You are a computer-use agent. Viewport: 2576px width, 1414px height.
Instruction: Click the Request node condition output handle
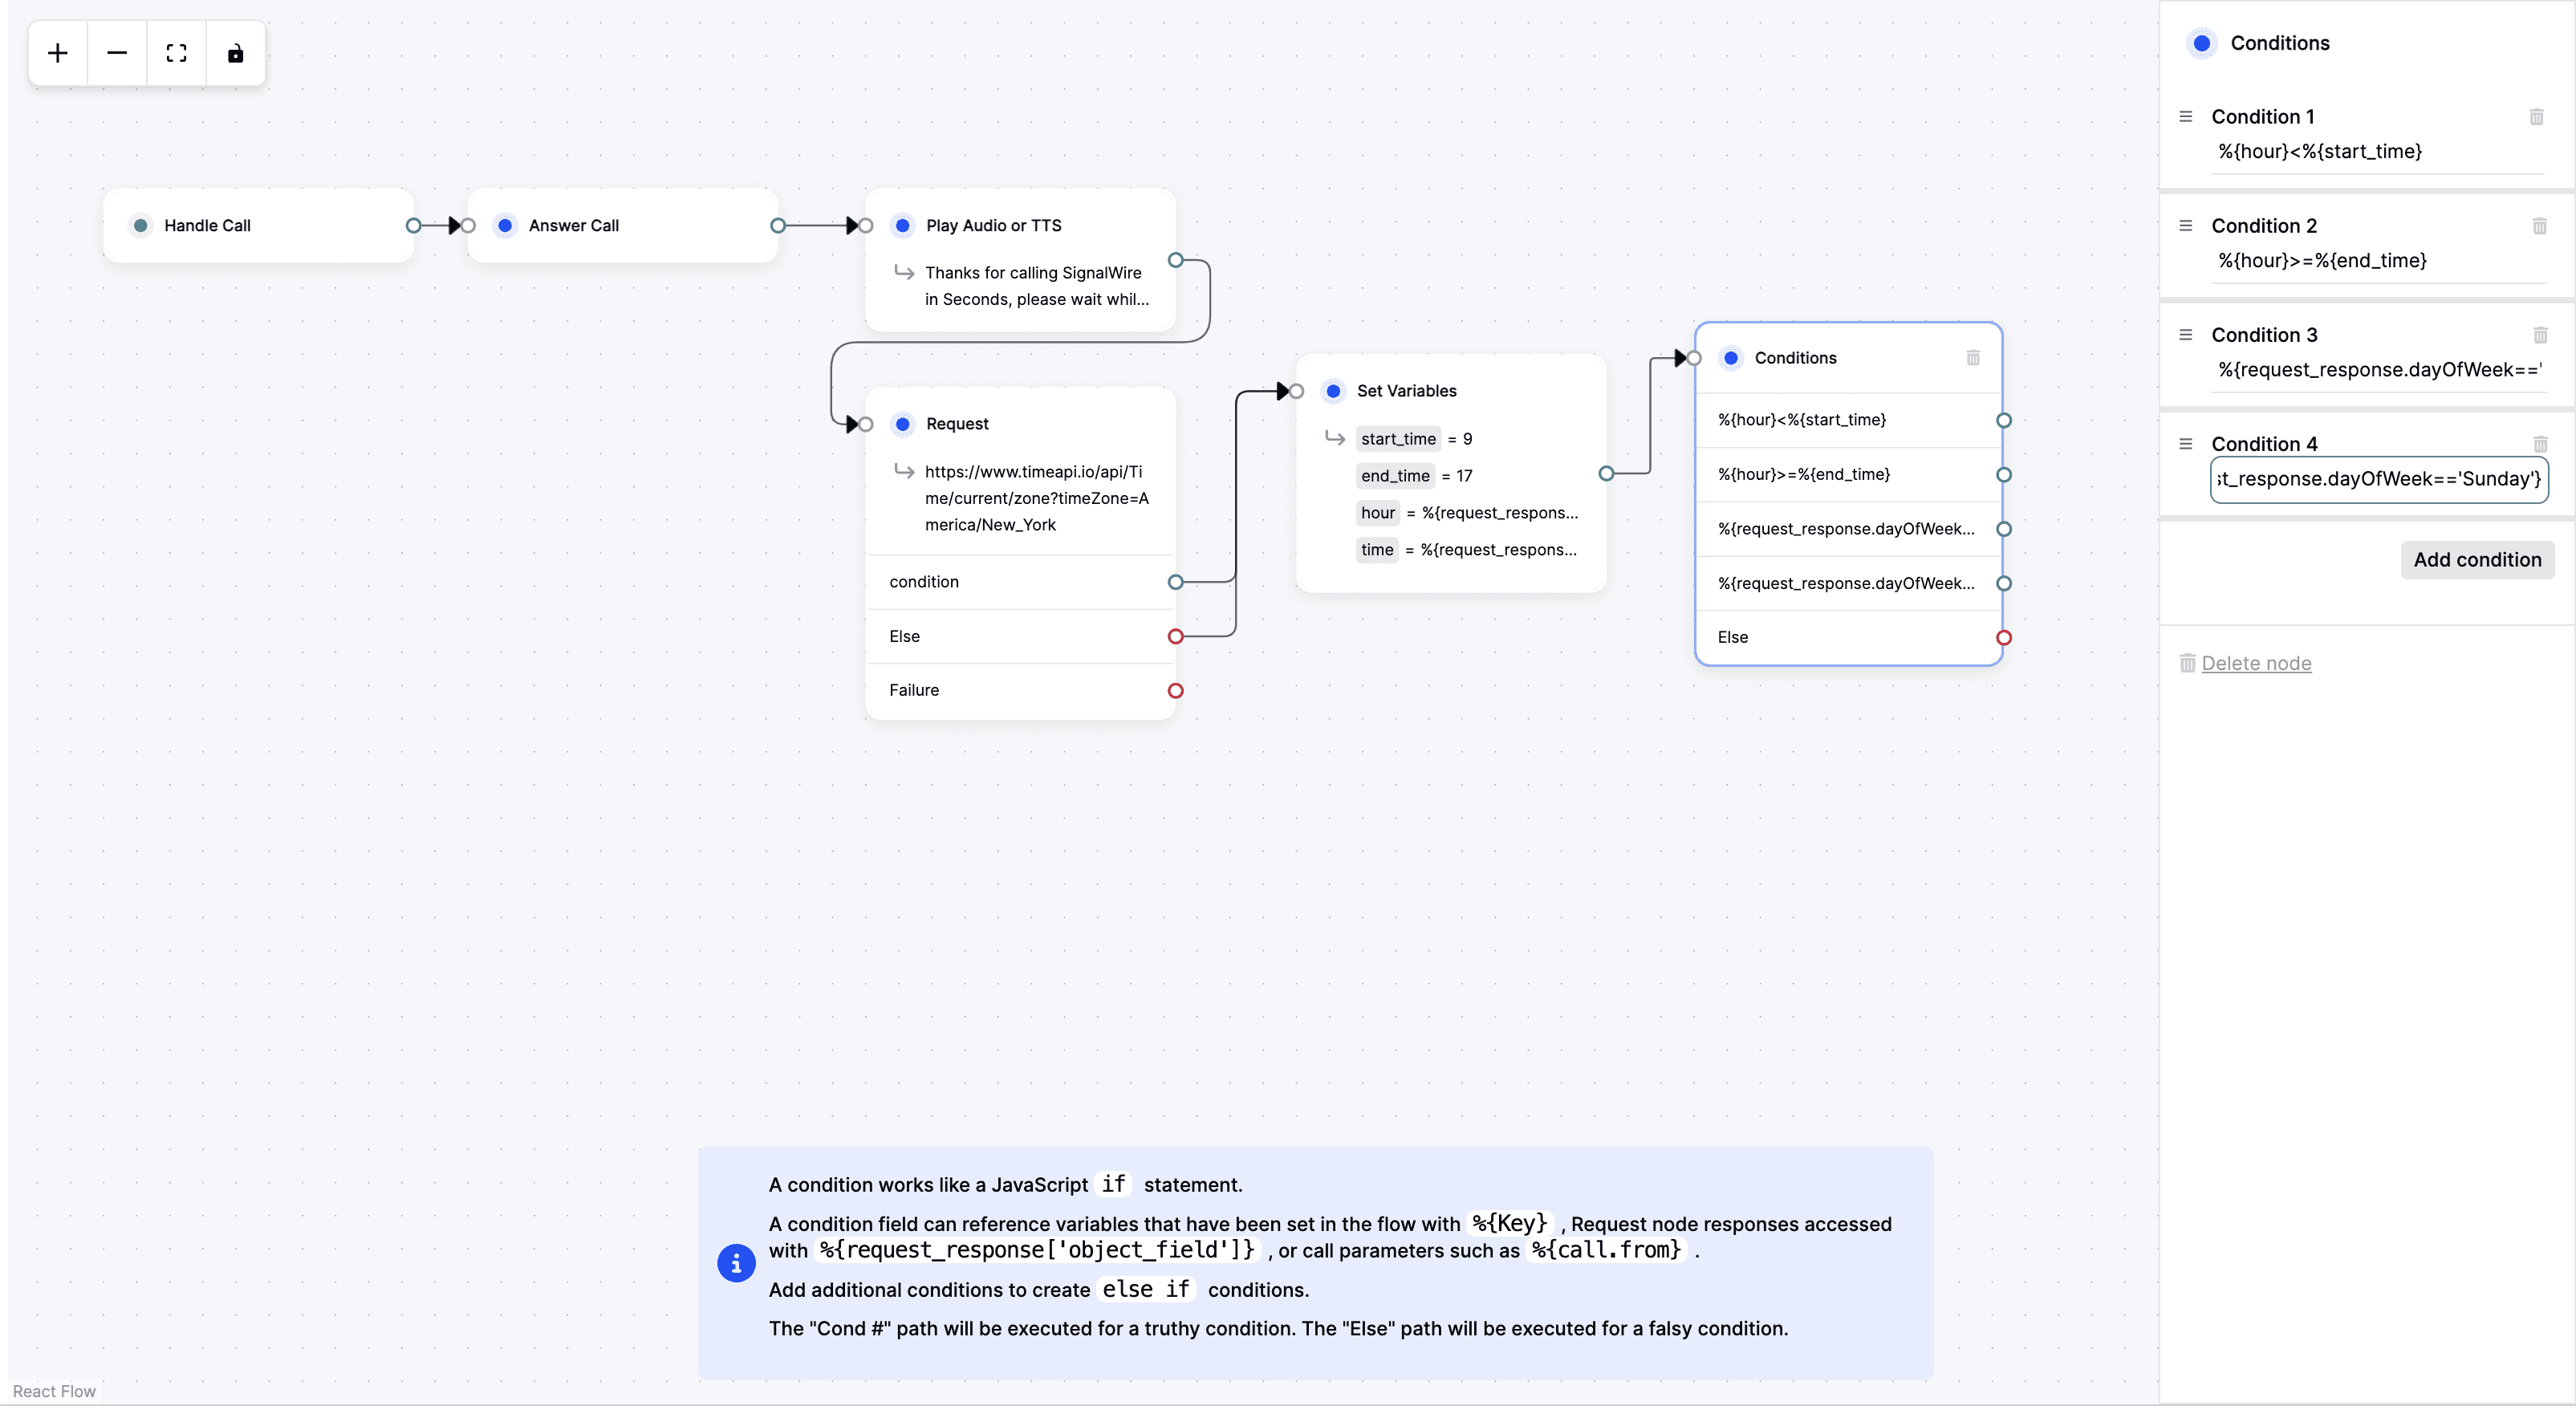tap(1176, 582)
